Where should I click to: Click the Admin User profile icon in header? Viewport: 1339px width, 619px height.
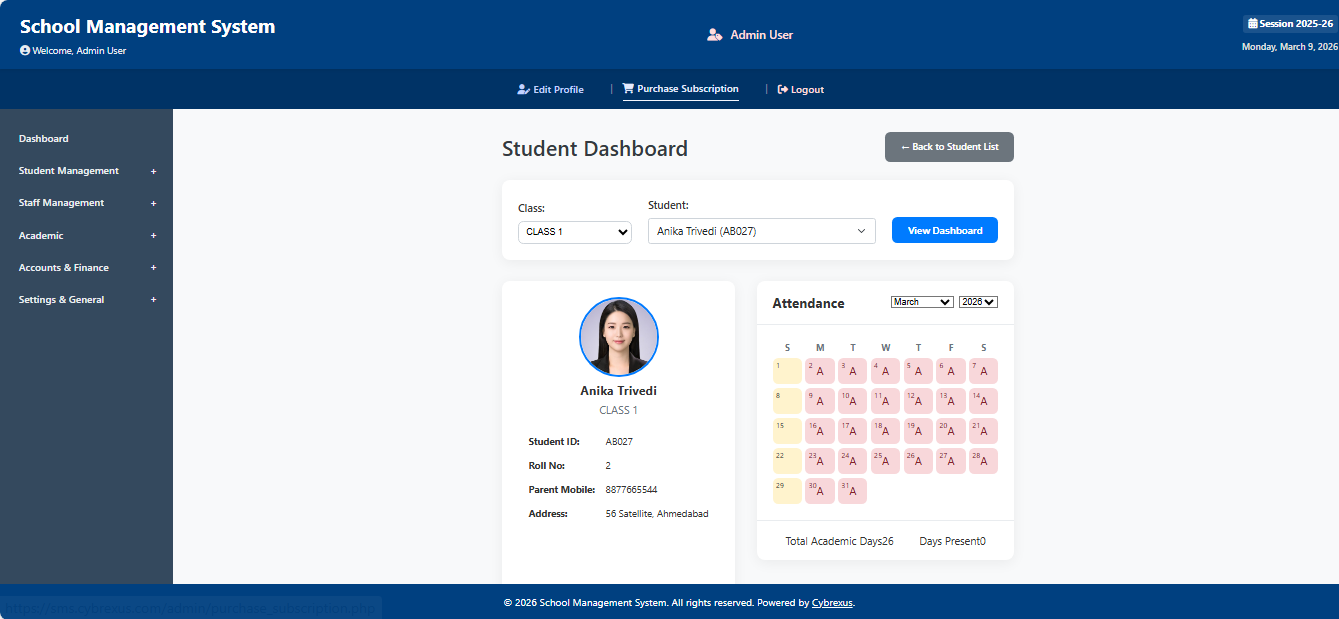[x=715, y=33]
